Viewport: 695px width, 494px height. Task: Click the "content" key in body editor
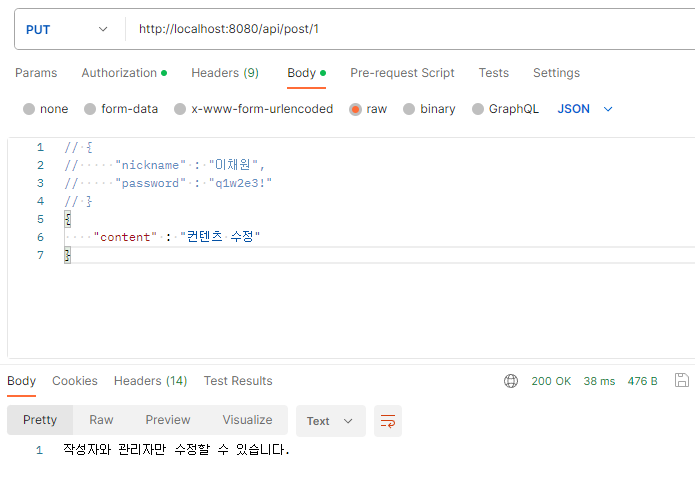coord(125,237)
